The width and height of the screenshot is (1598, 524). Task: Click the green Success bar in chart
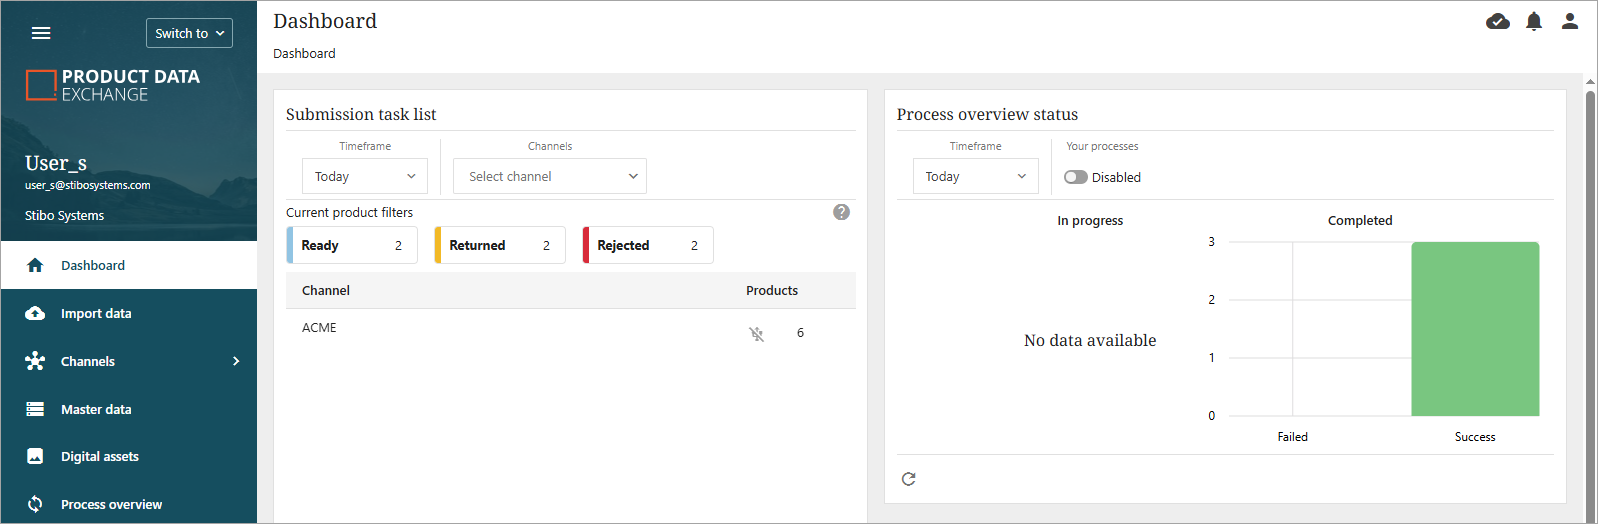tap(1474, 329)
